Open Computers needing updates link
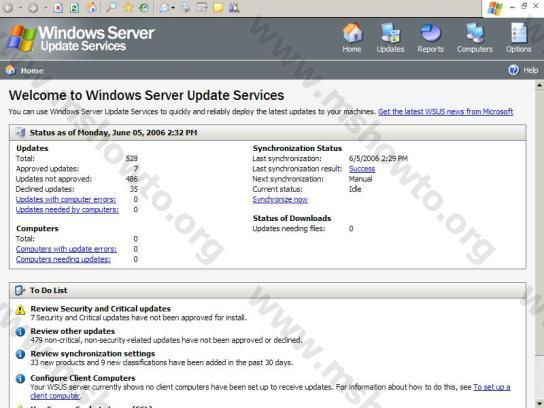 pos(63,259)
